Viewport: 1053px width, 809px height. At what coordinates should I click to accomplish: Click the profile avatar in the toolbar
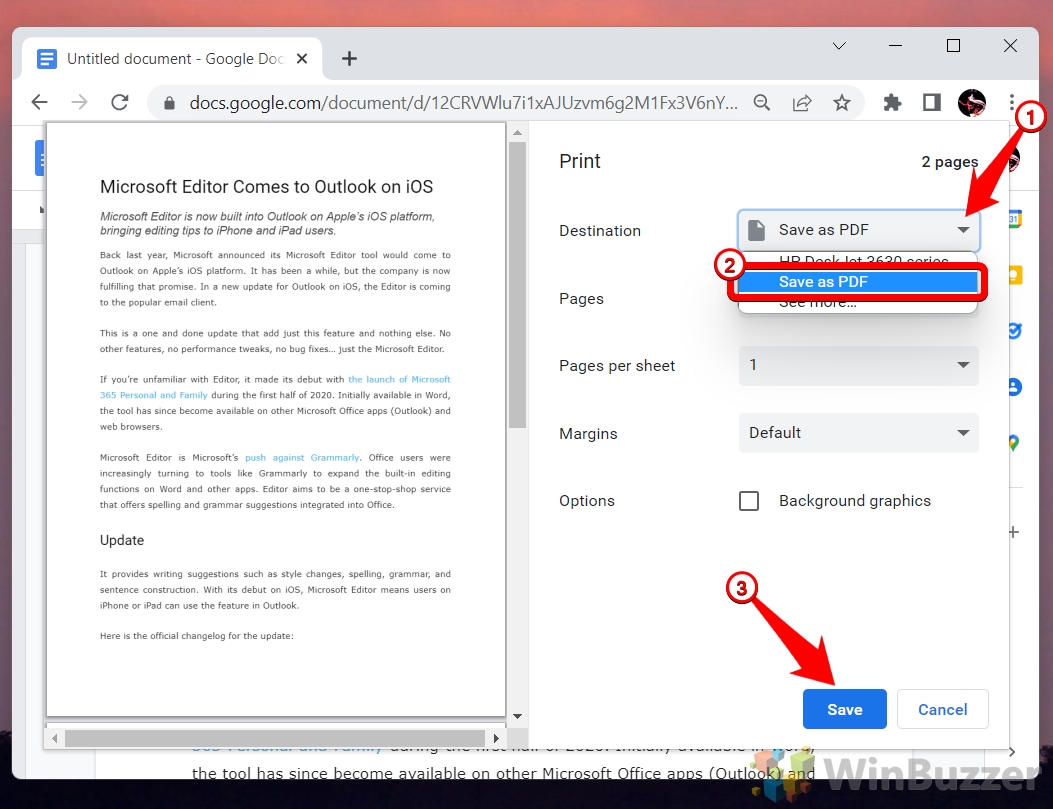point(971,102)
